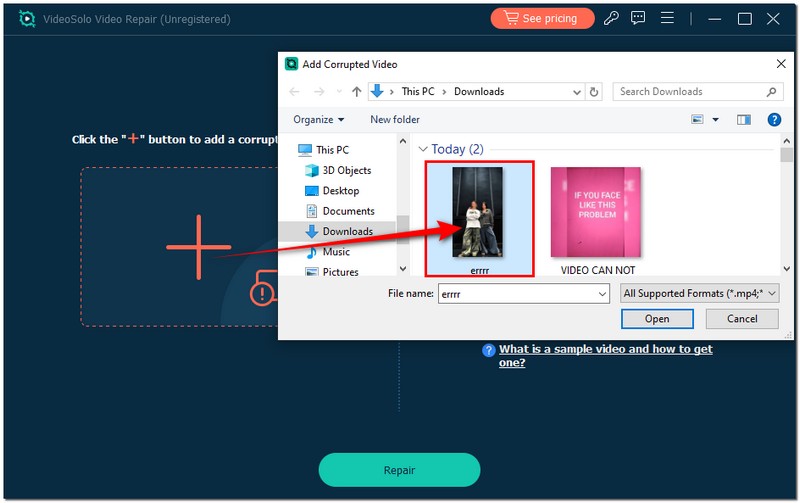Viewport: 800px width, 503px height.
Task: Open view options dropdown arrow
Action: (x=715, y=119)
